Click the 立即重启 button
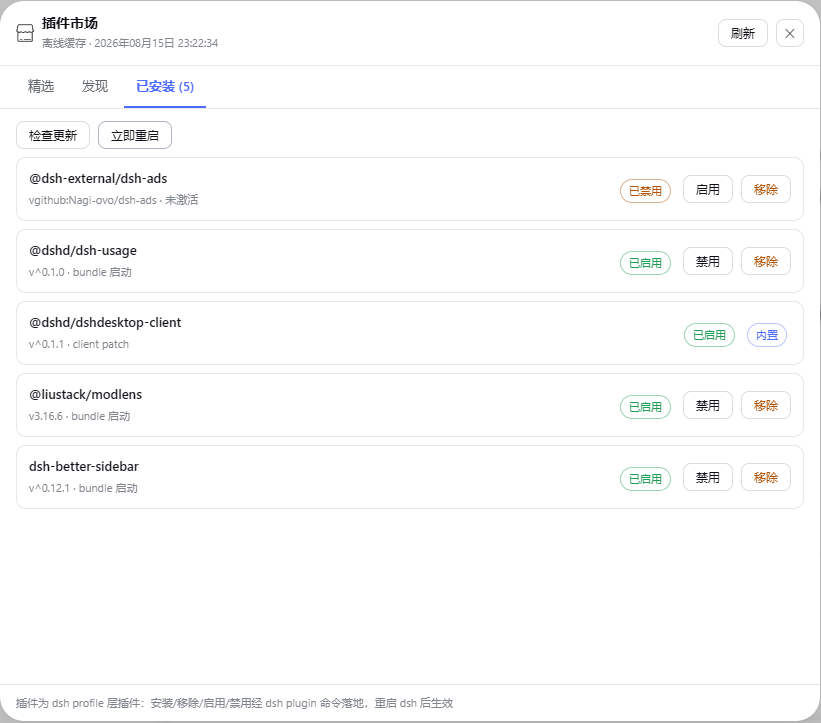 pyautogui.click(x=135, y=136)
